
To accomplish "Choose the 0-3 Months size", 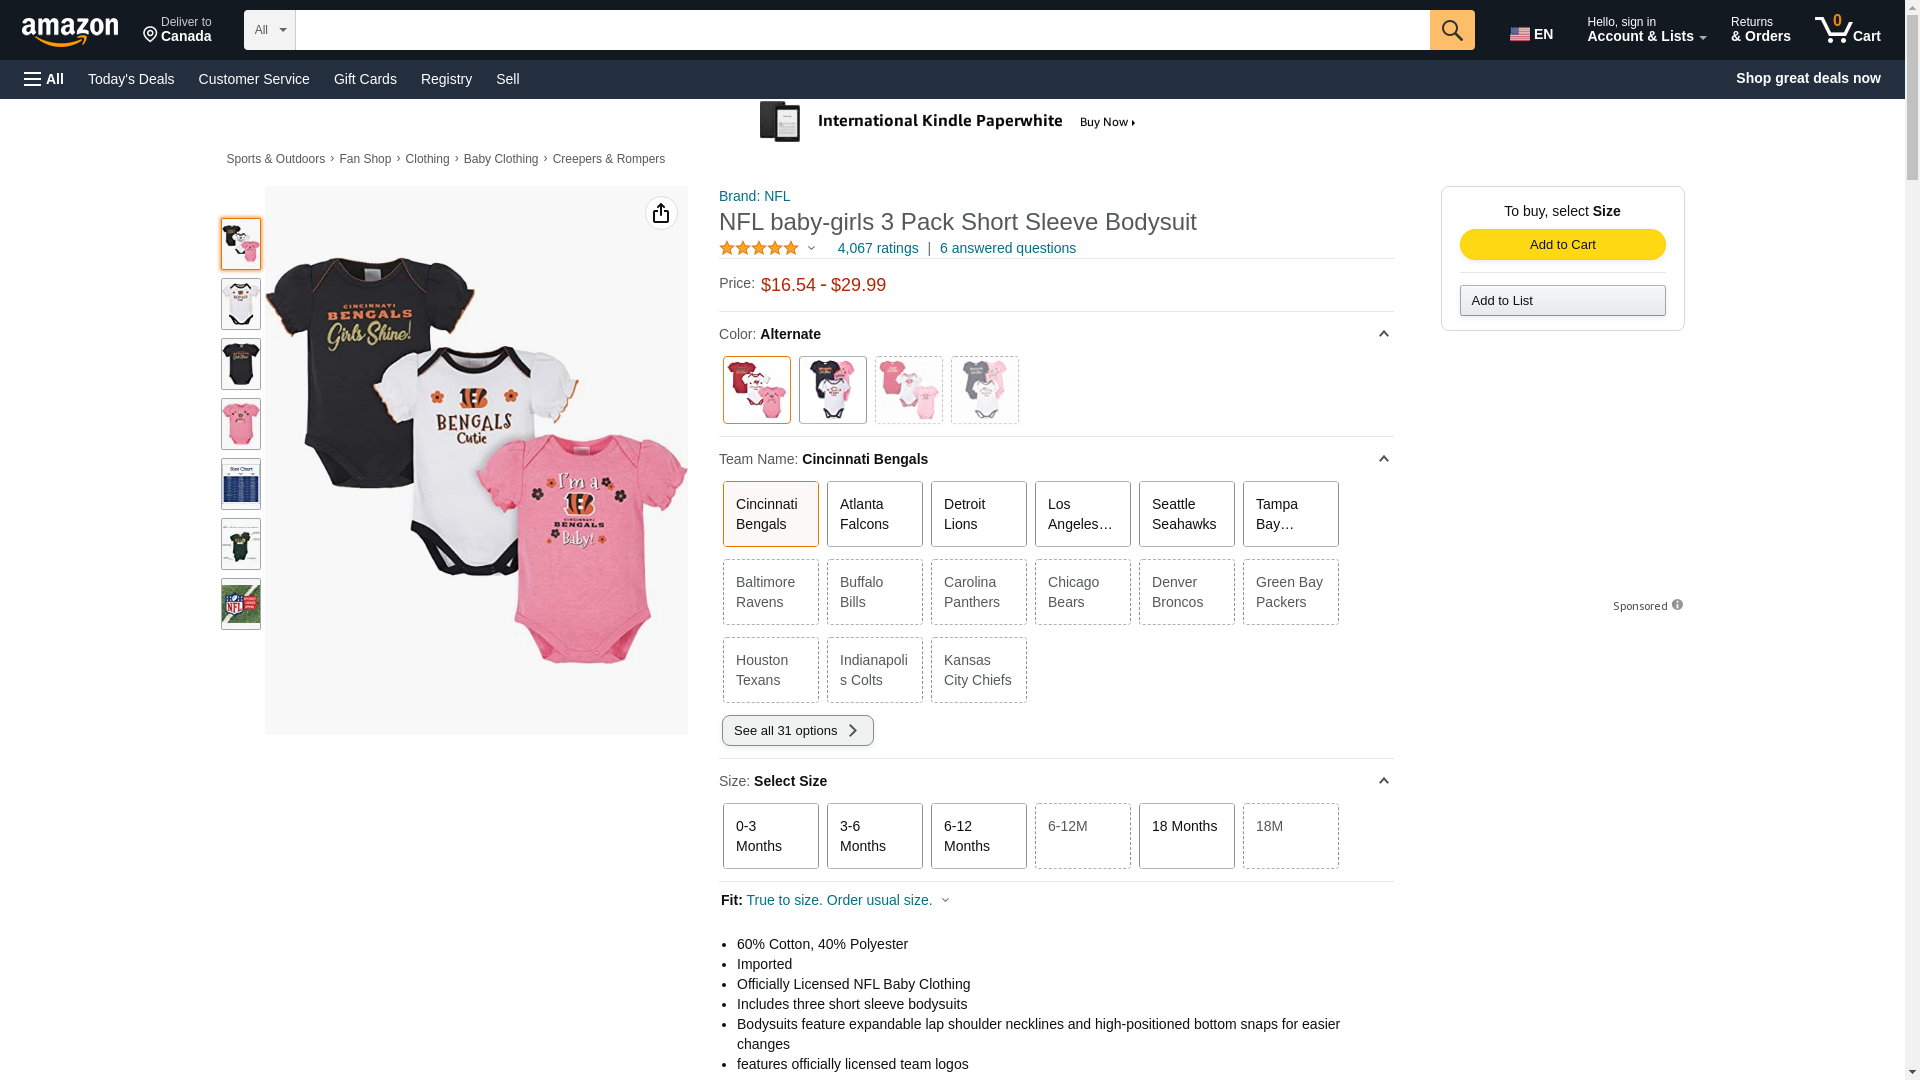I will [x=770, y=836].
